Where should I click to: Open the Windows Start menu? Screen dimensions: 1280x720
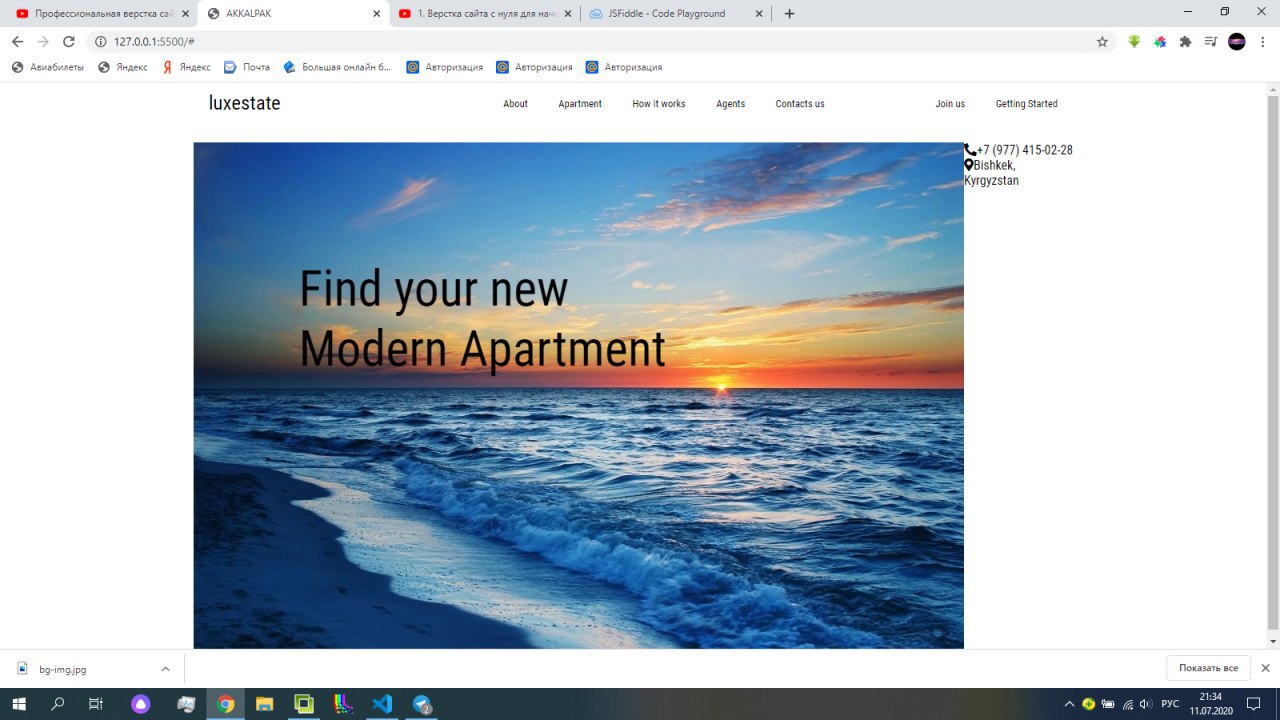[19, 704]
